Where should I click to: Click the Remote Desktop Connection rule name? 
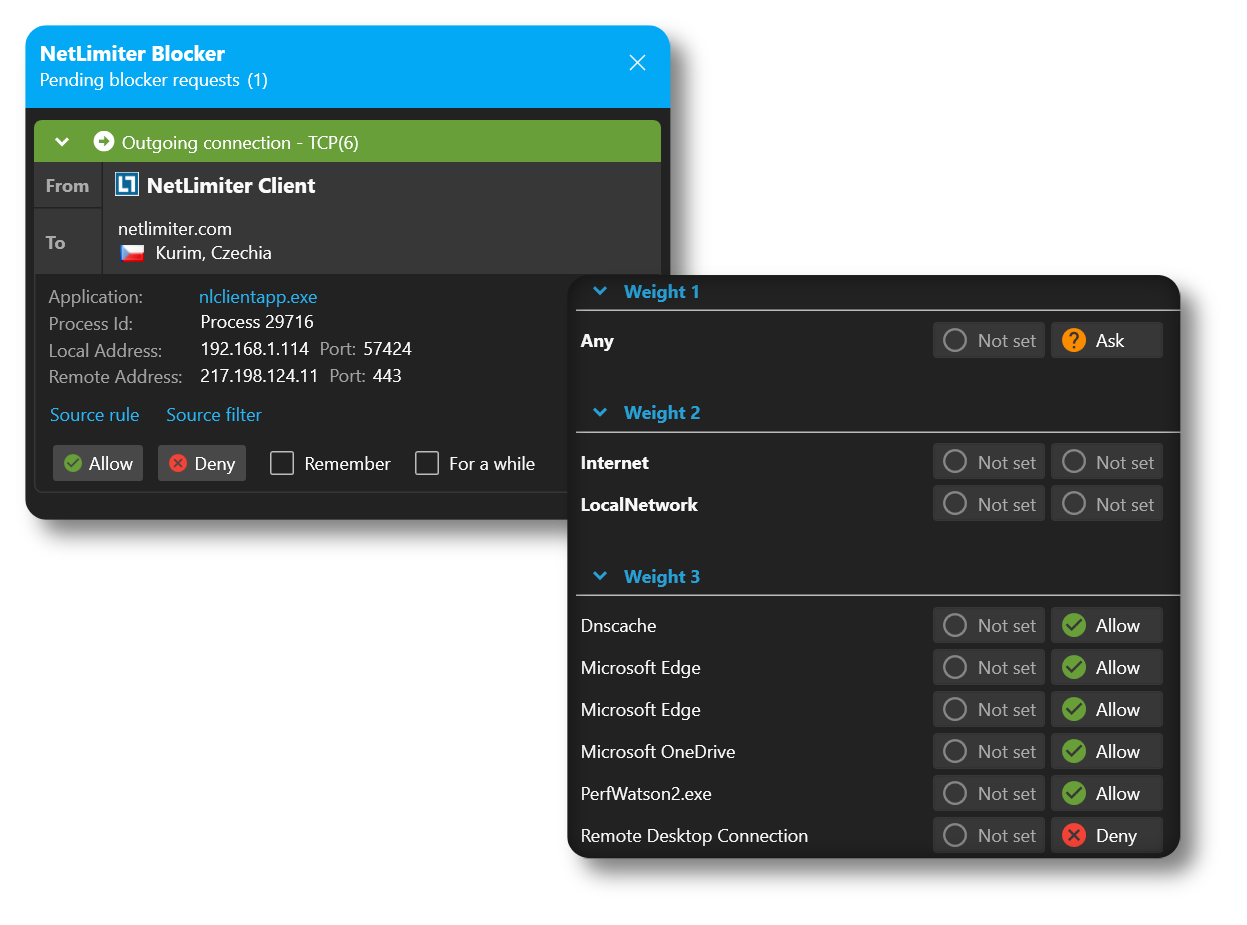point(694,836)
